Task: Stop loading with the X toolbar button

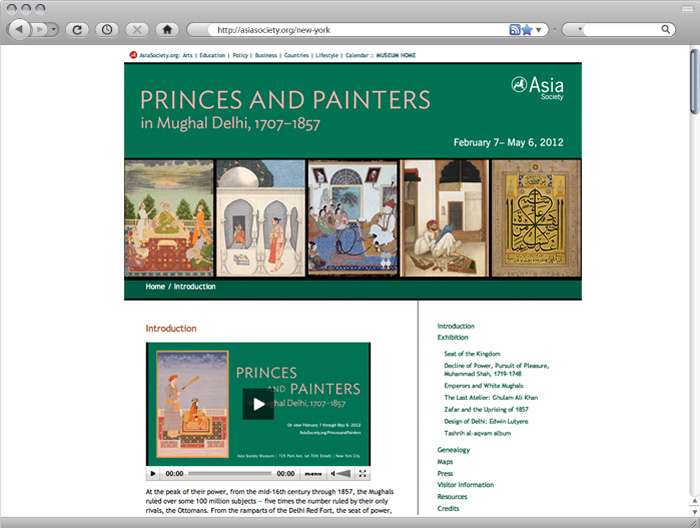Action: [x=137, y=30]
